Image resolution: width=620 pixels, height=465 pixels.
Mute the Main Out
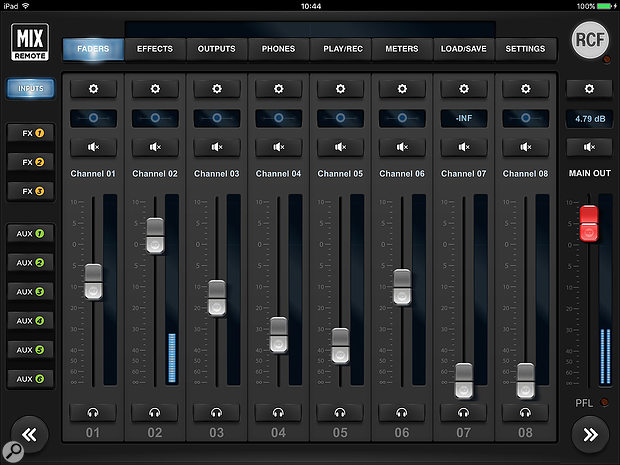coord(589,147)
